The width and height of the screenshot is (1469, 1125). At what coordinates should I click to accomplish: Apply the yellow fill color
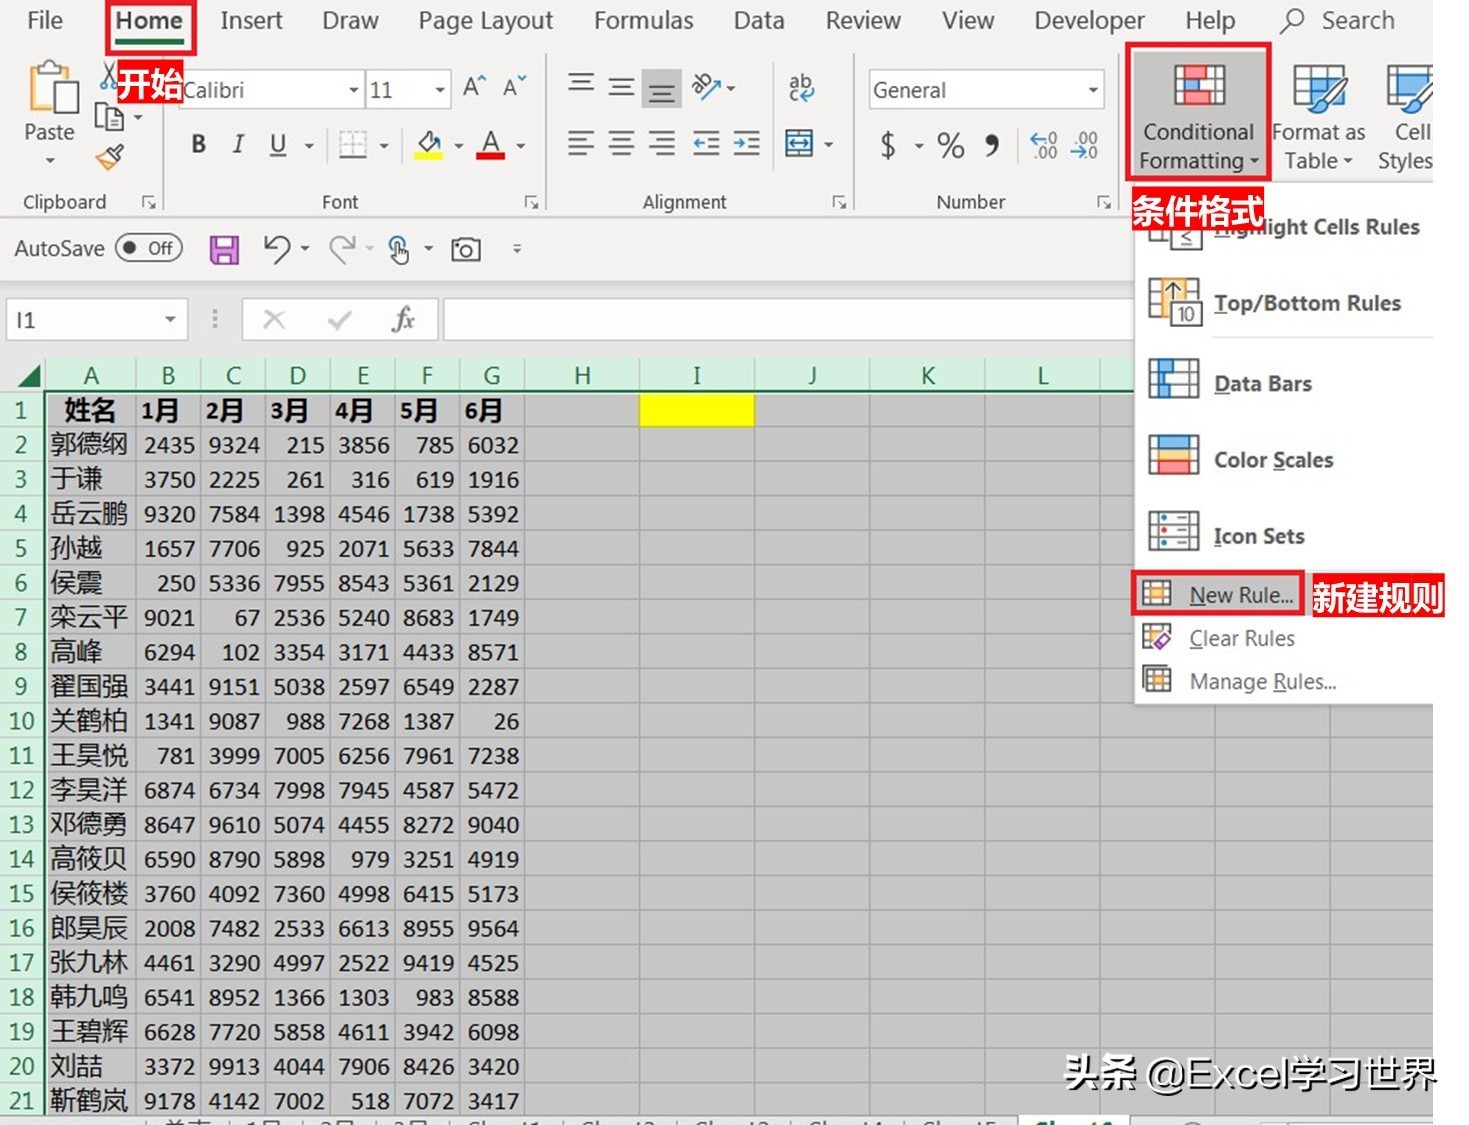(x=430, y=146)
